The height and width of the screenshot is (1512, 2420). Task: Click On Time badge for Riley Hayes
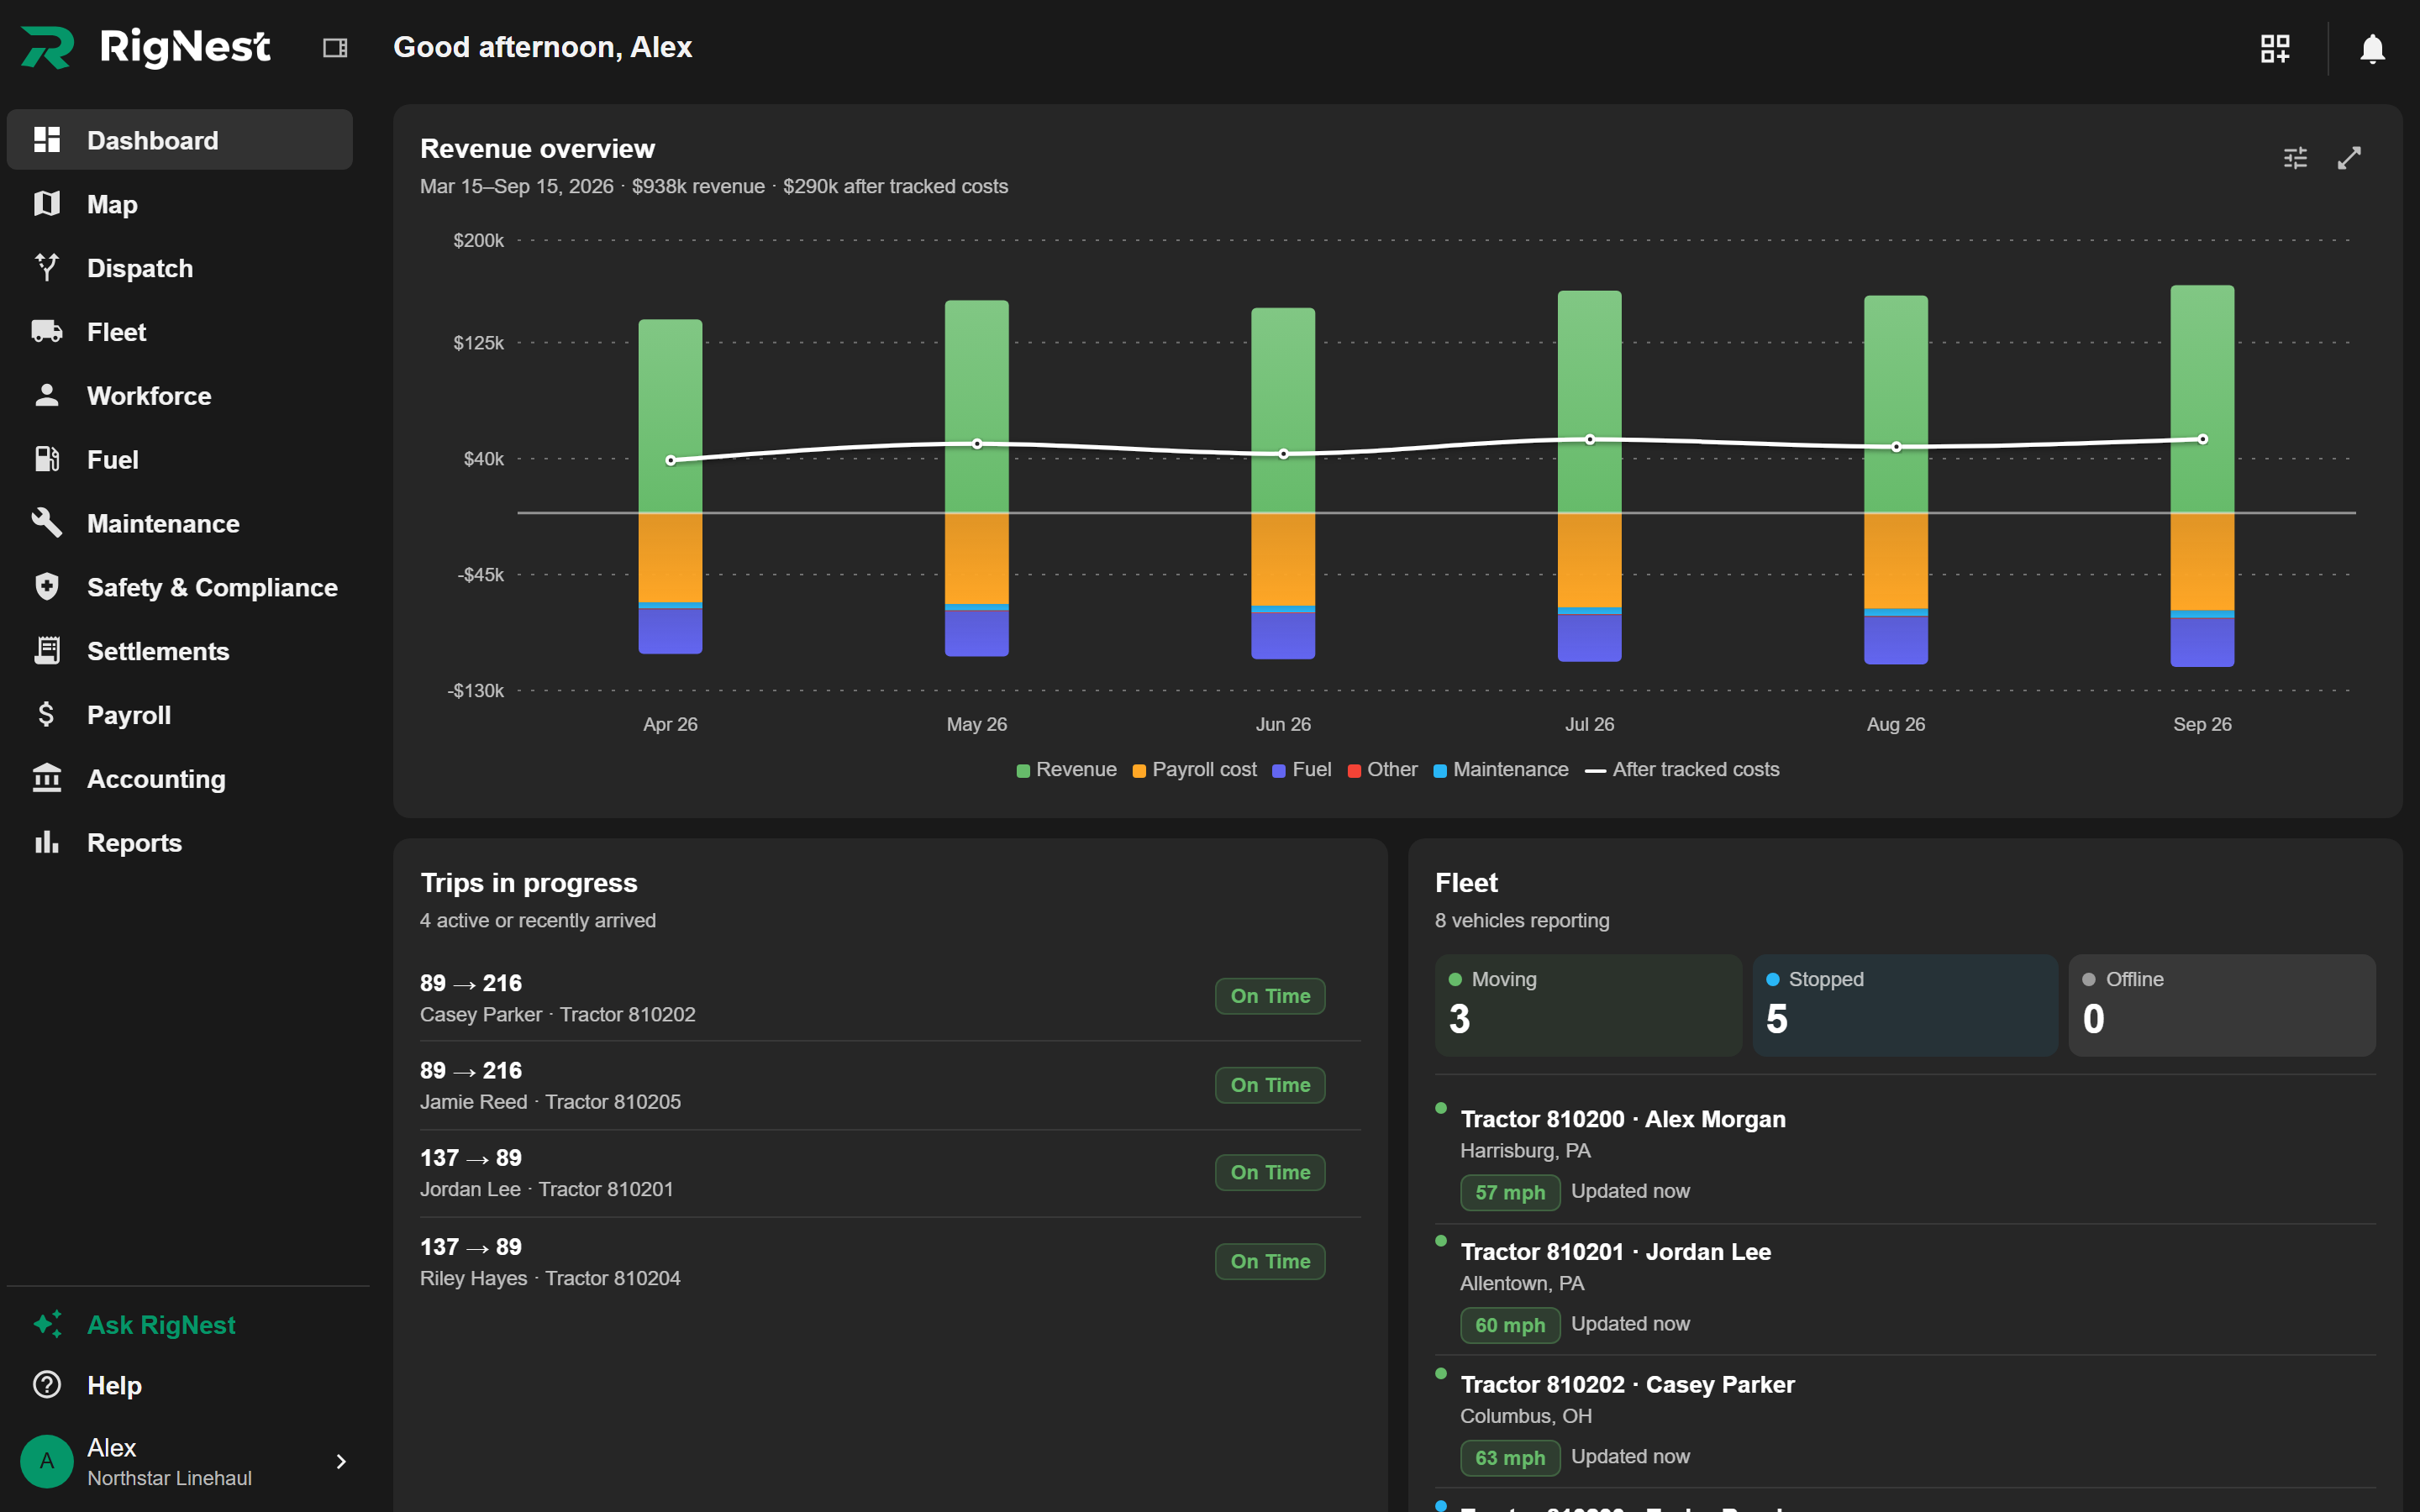(1270, 1262)
